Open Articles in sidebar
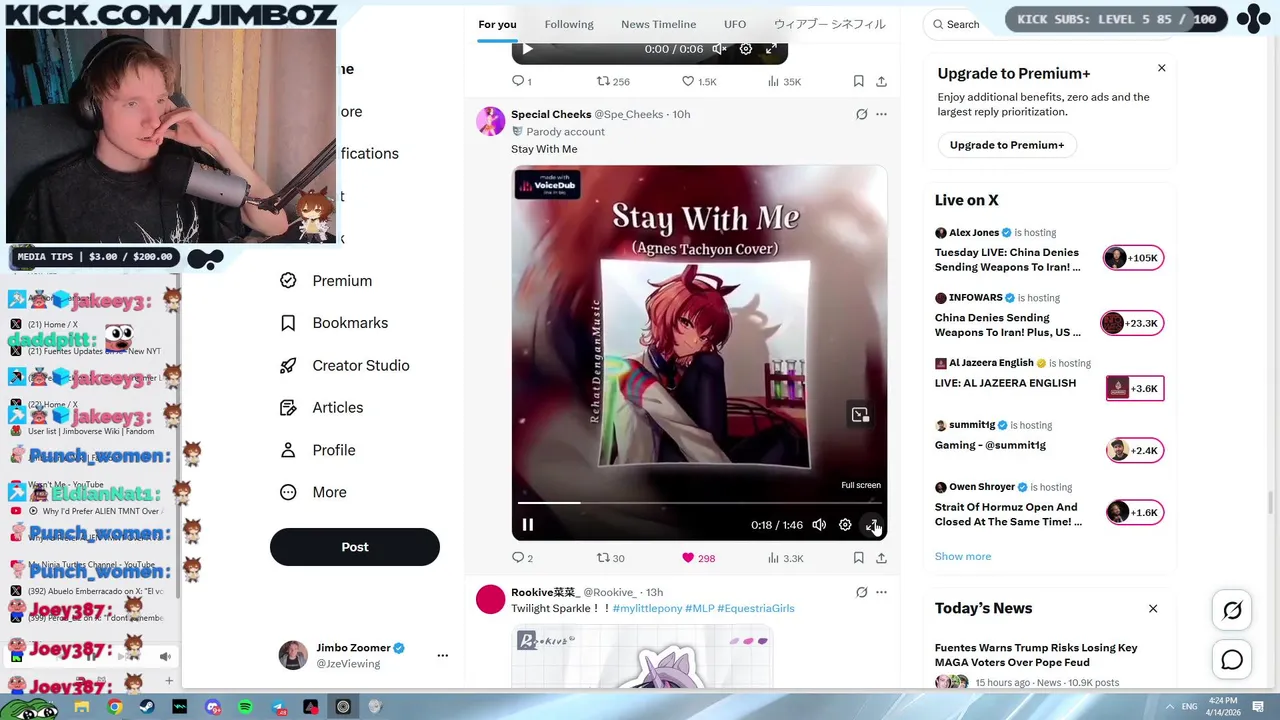 322,408
